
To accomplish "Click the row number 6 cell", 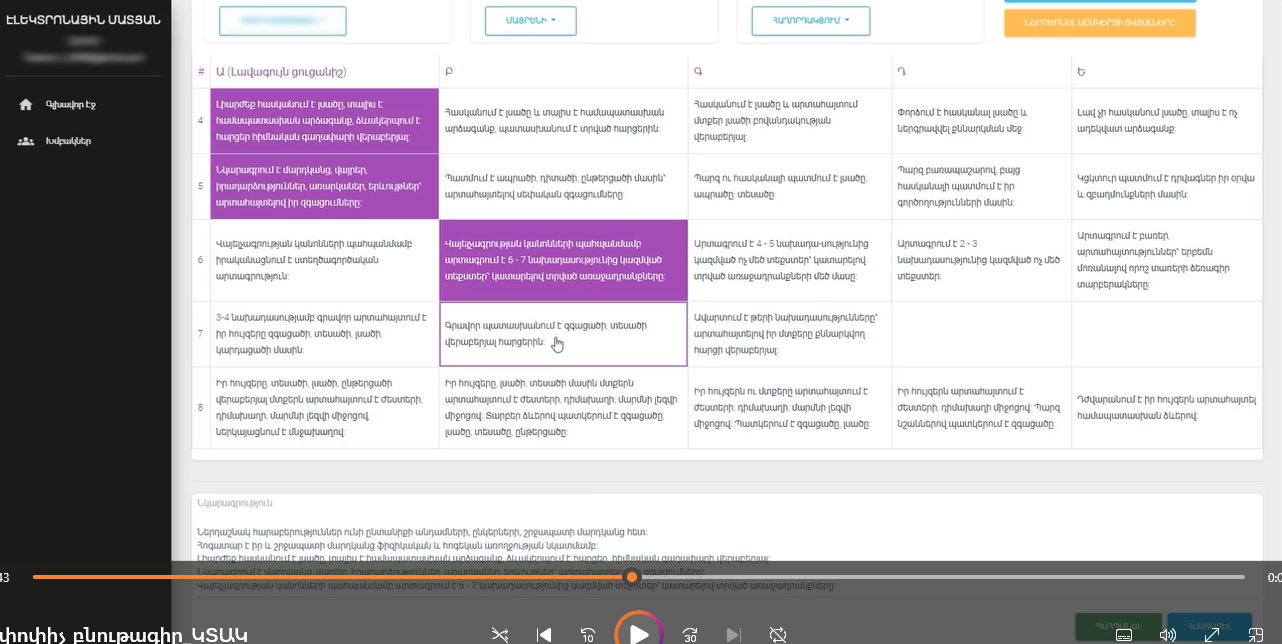I will (201, 260).
